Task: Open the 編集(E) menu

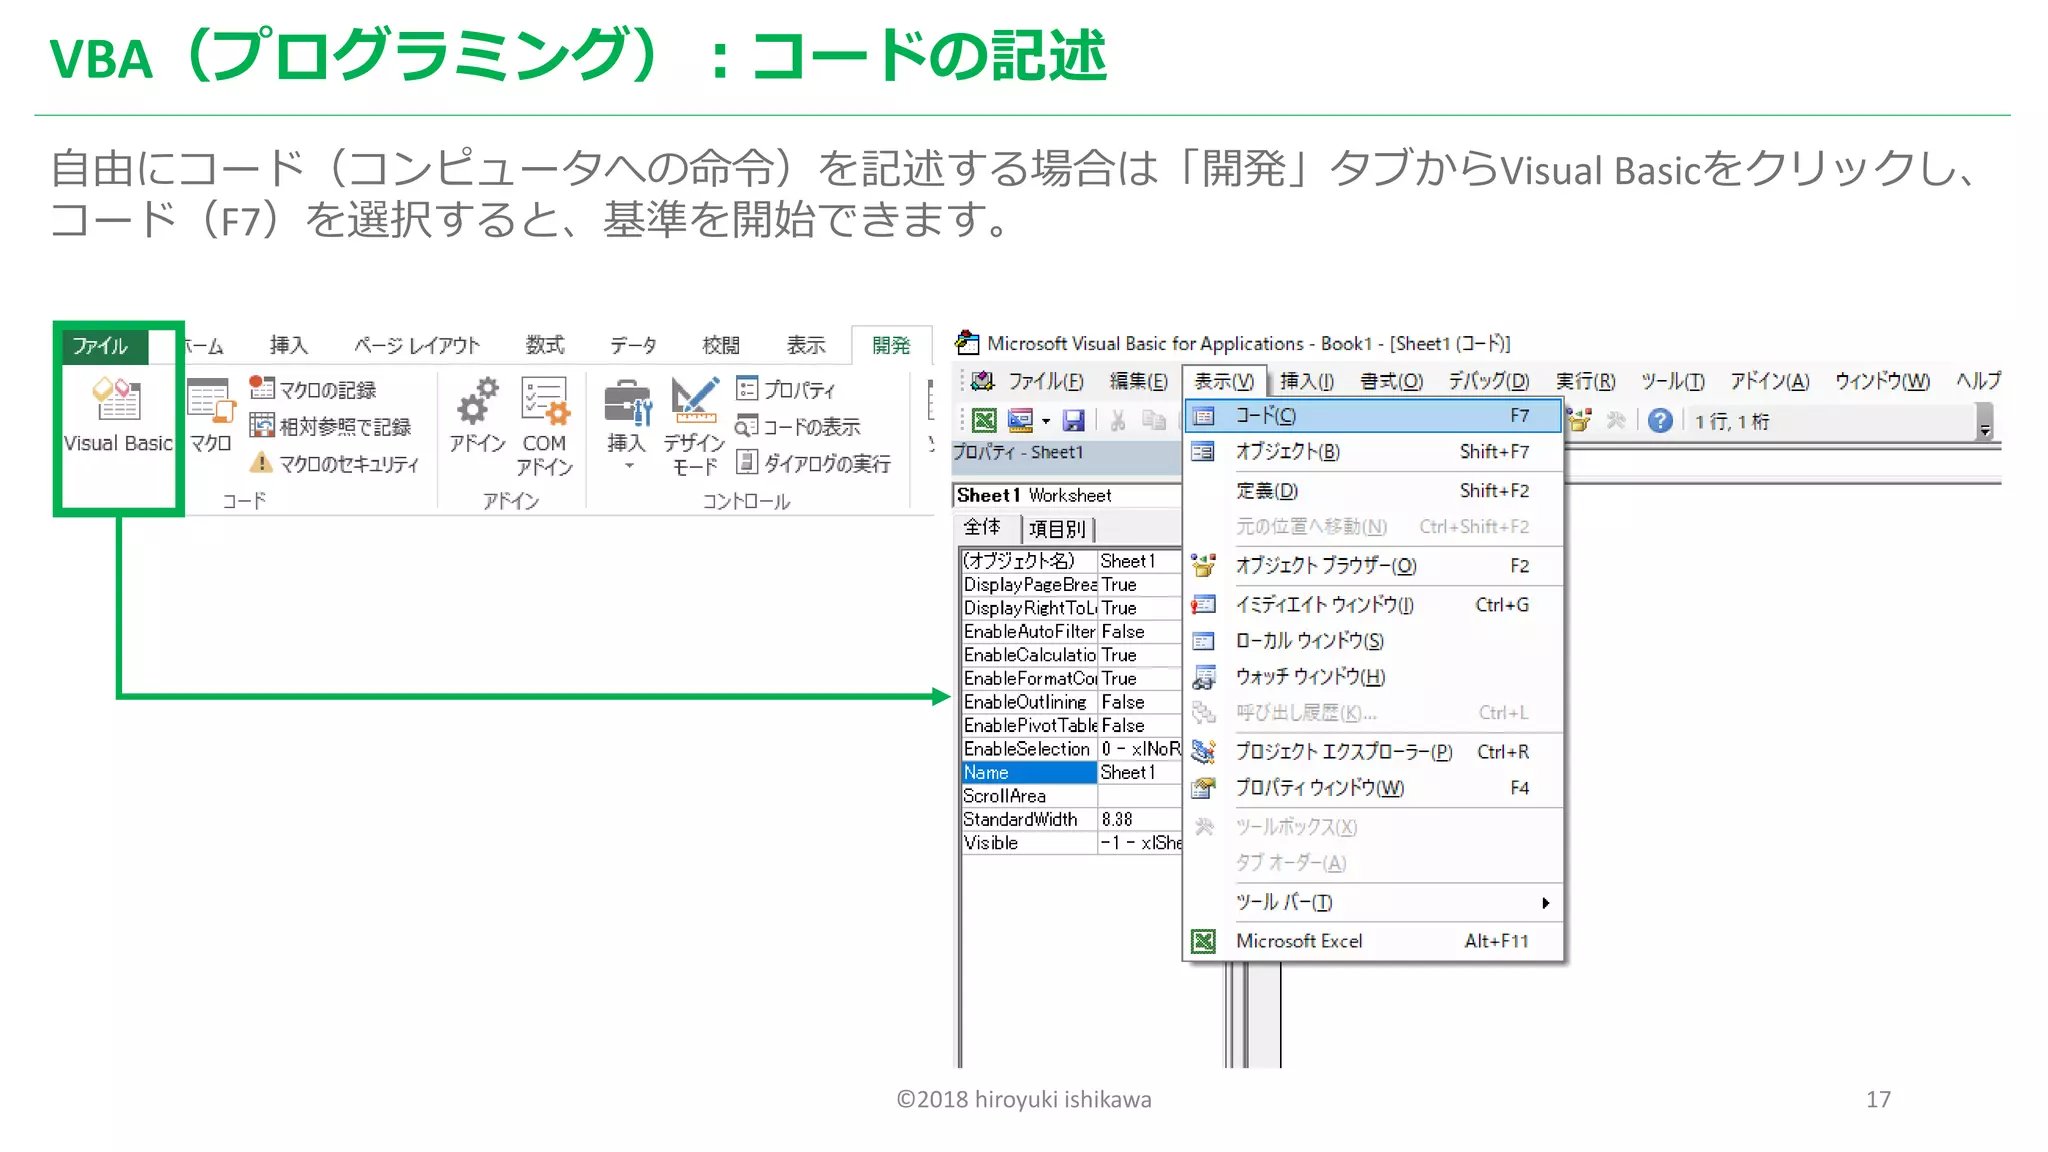Action: (x=1138, y=381)
